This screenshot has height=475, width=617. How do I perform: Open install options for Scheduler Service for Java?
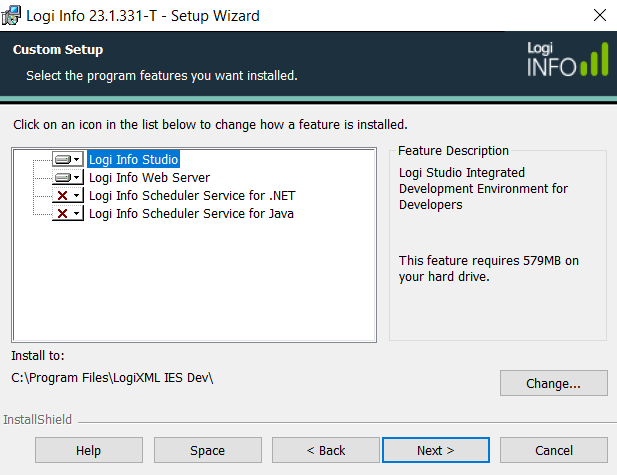coord(68,214)
